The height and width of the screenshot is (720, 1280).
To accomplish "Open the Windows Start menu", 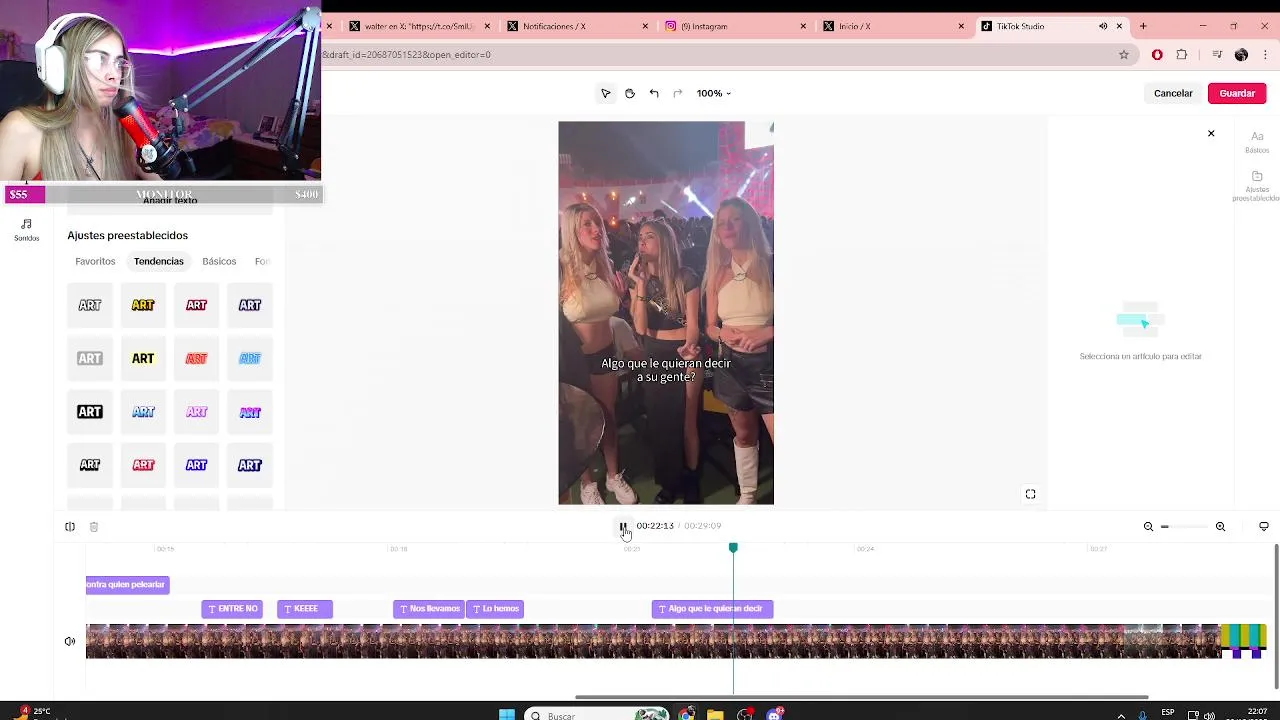I will pos(507,714).
